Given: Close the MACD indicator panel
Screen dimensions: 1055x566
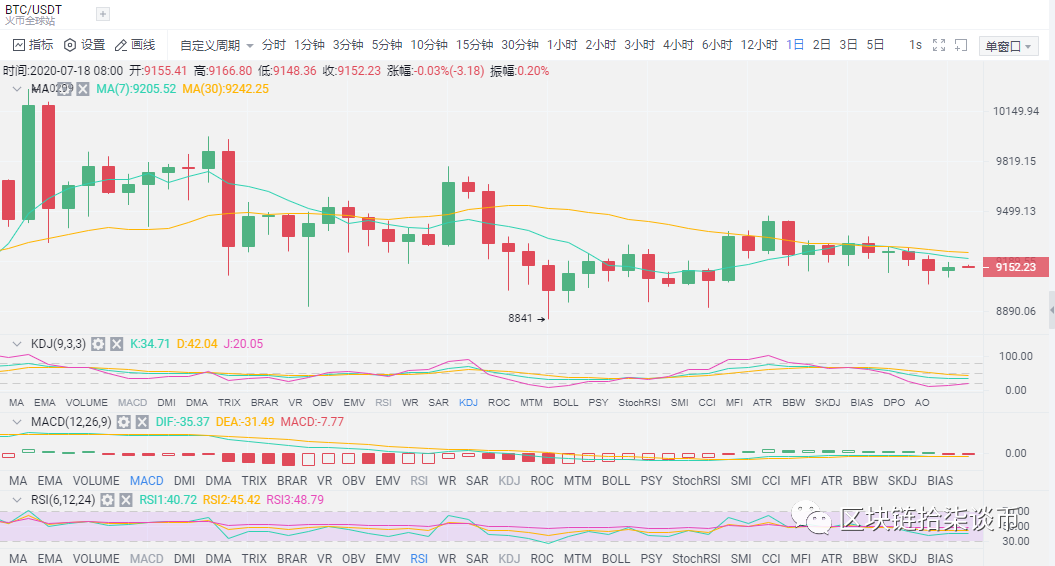Looking at the screenshot, I should [x=141, y=422].
